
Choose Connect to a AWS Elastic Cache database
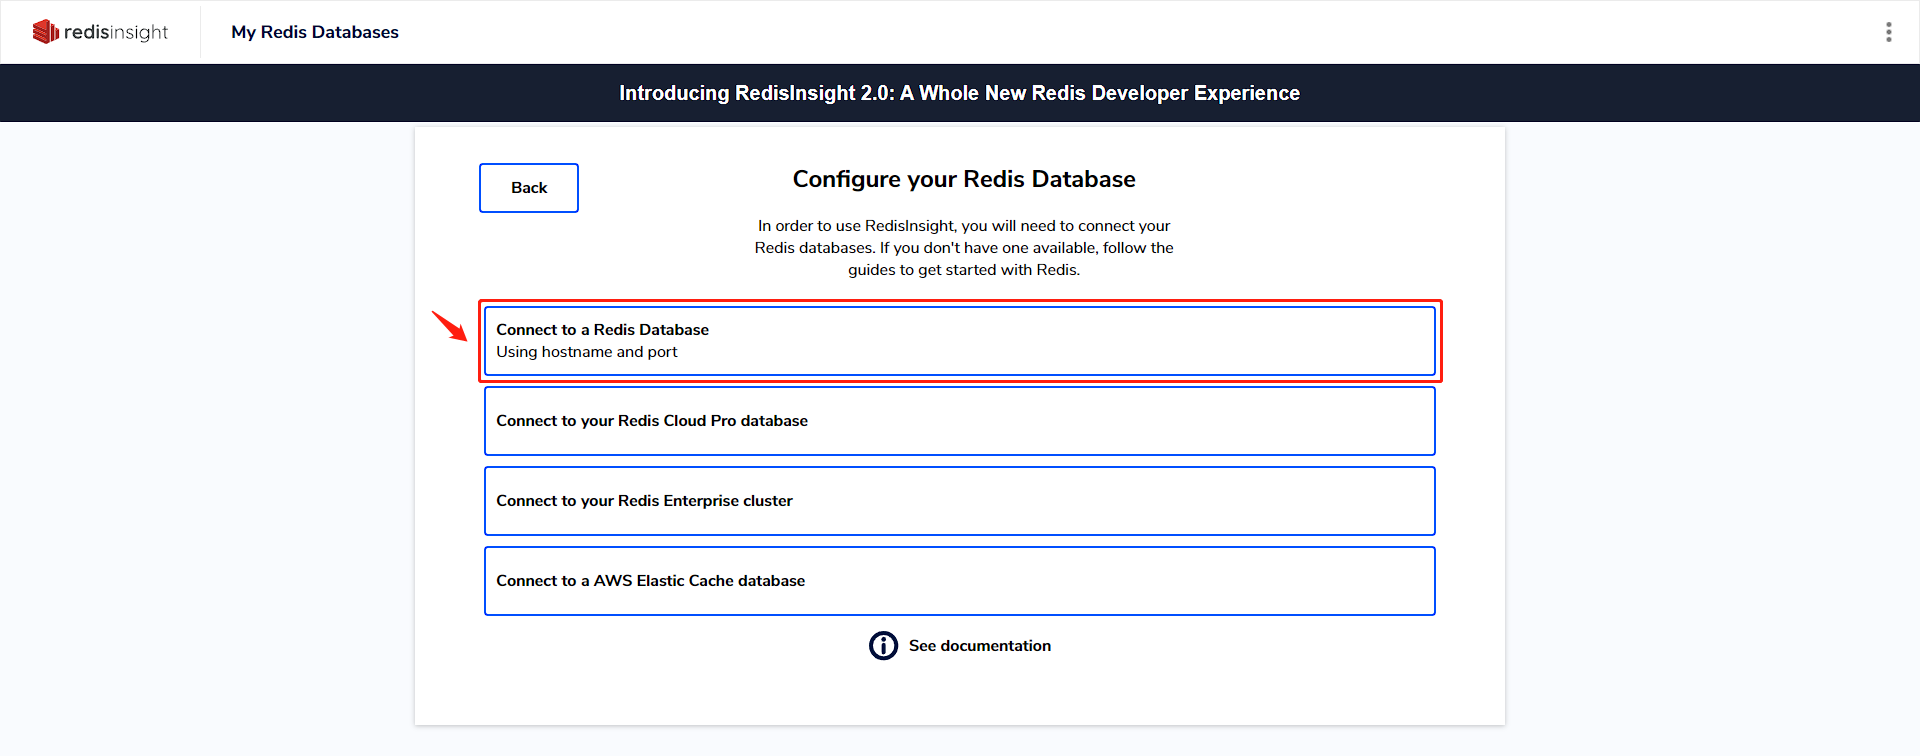tap(960, 581)
